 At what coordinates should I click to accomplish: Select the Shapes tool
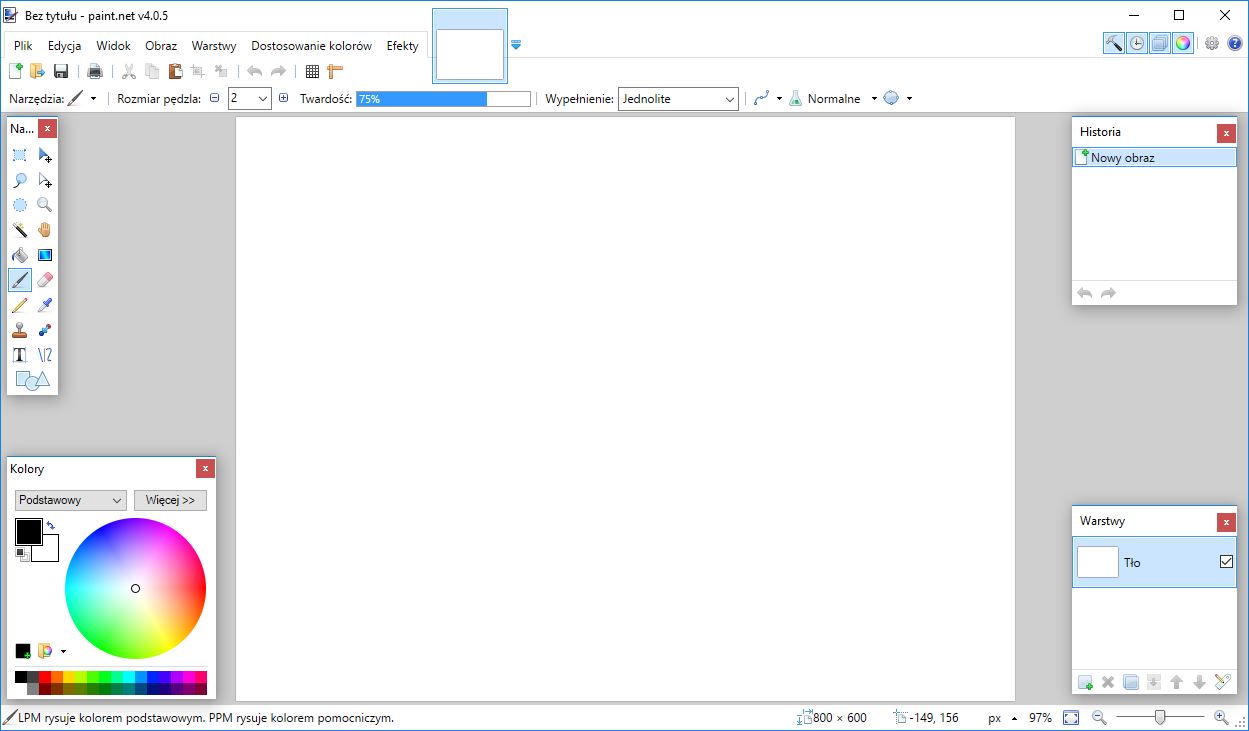32,380
